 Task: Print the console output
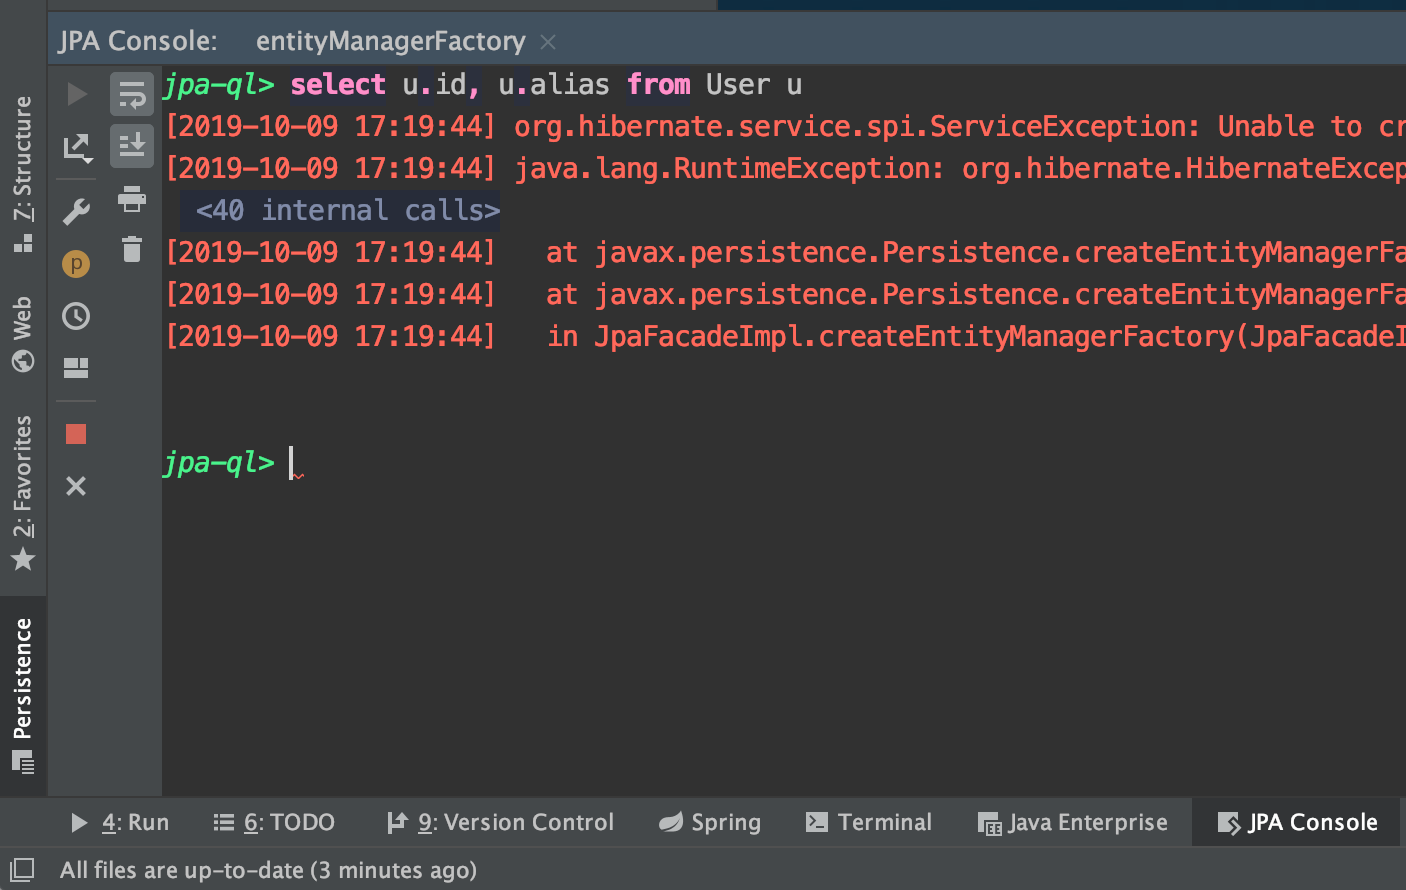132,199
